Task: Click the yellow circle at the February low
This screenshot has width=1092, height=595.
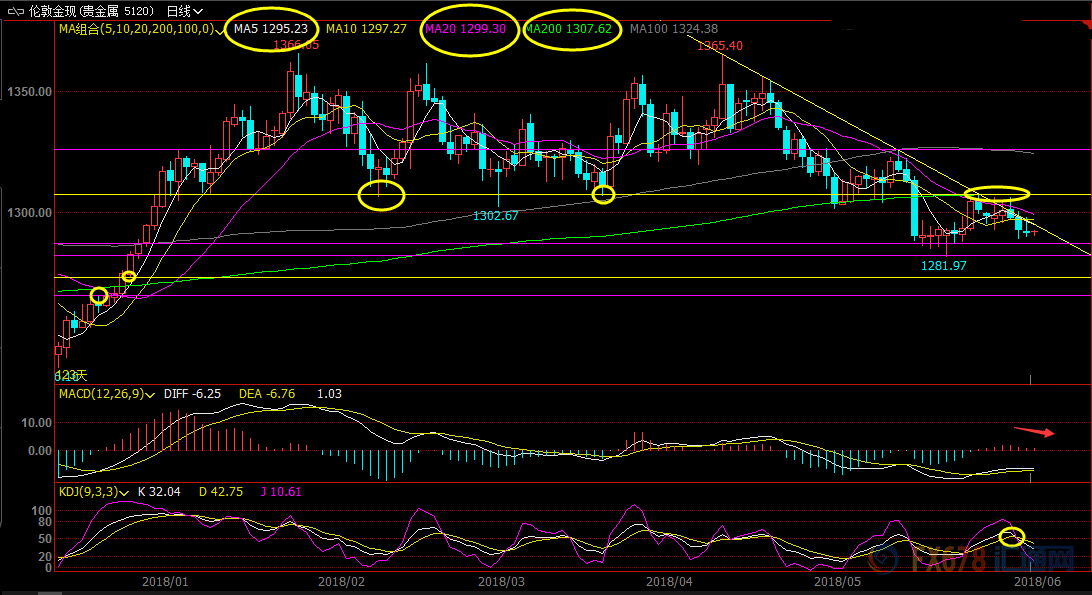Action: [x=381, y=196]
